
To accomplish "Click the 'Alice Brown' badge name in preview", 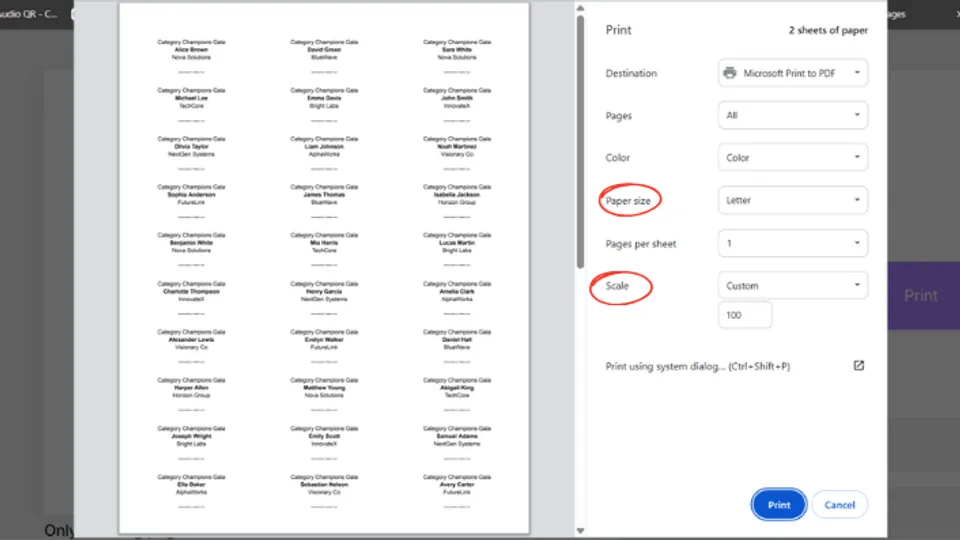I will (191, 50).
